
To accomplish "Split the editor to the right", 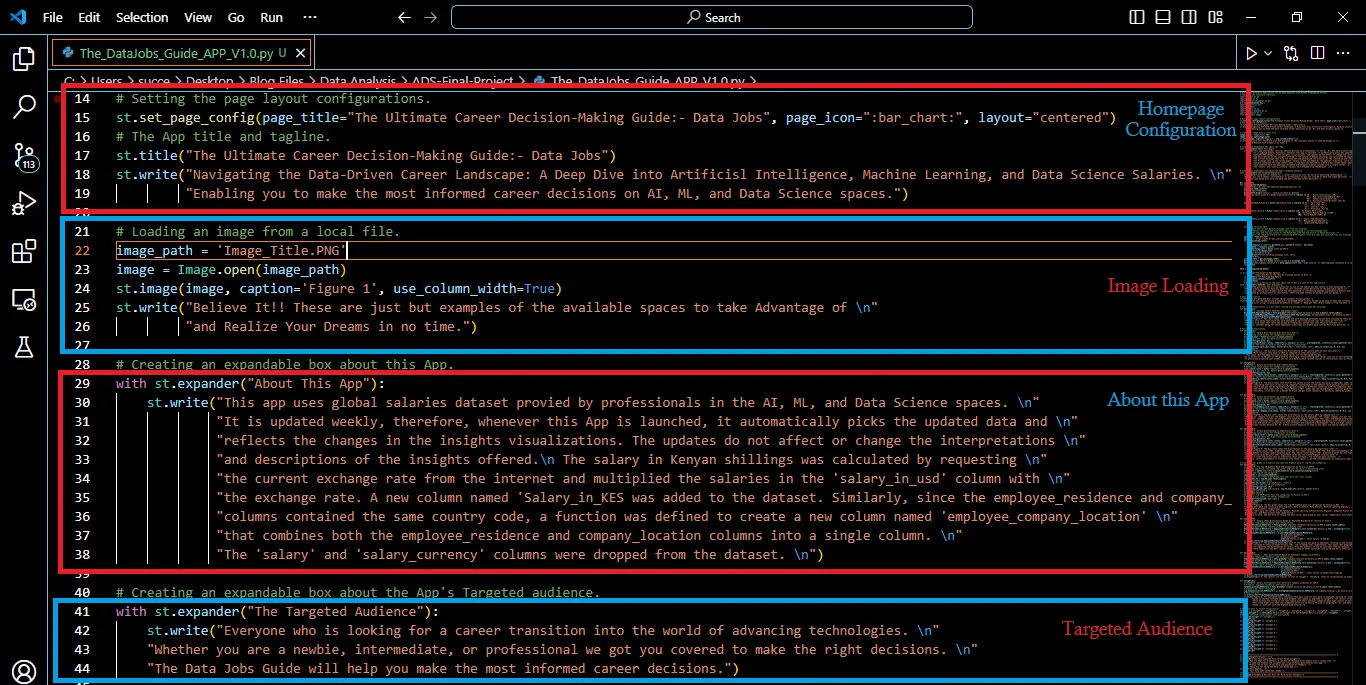I will (x=1317, y=53).
